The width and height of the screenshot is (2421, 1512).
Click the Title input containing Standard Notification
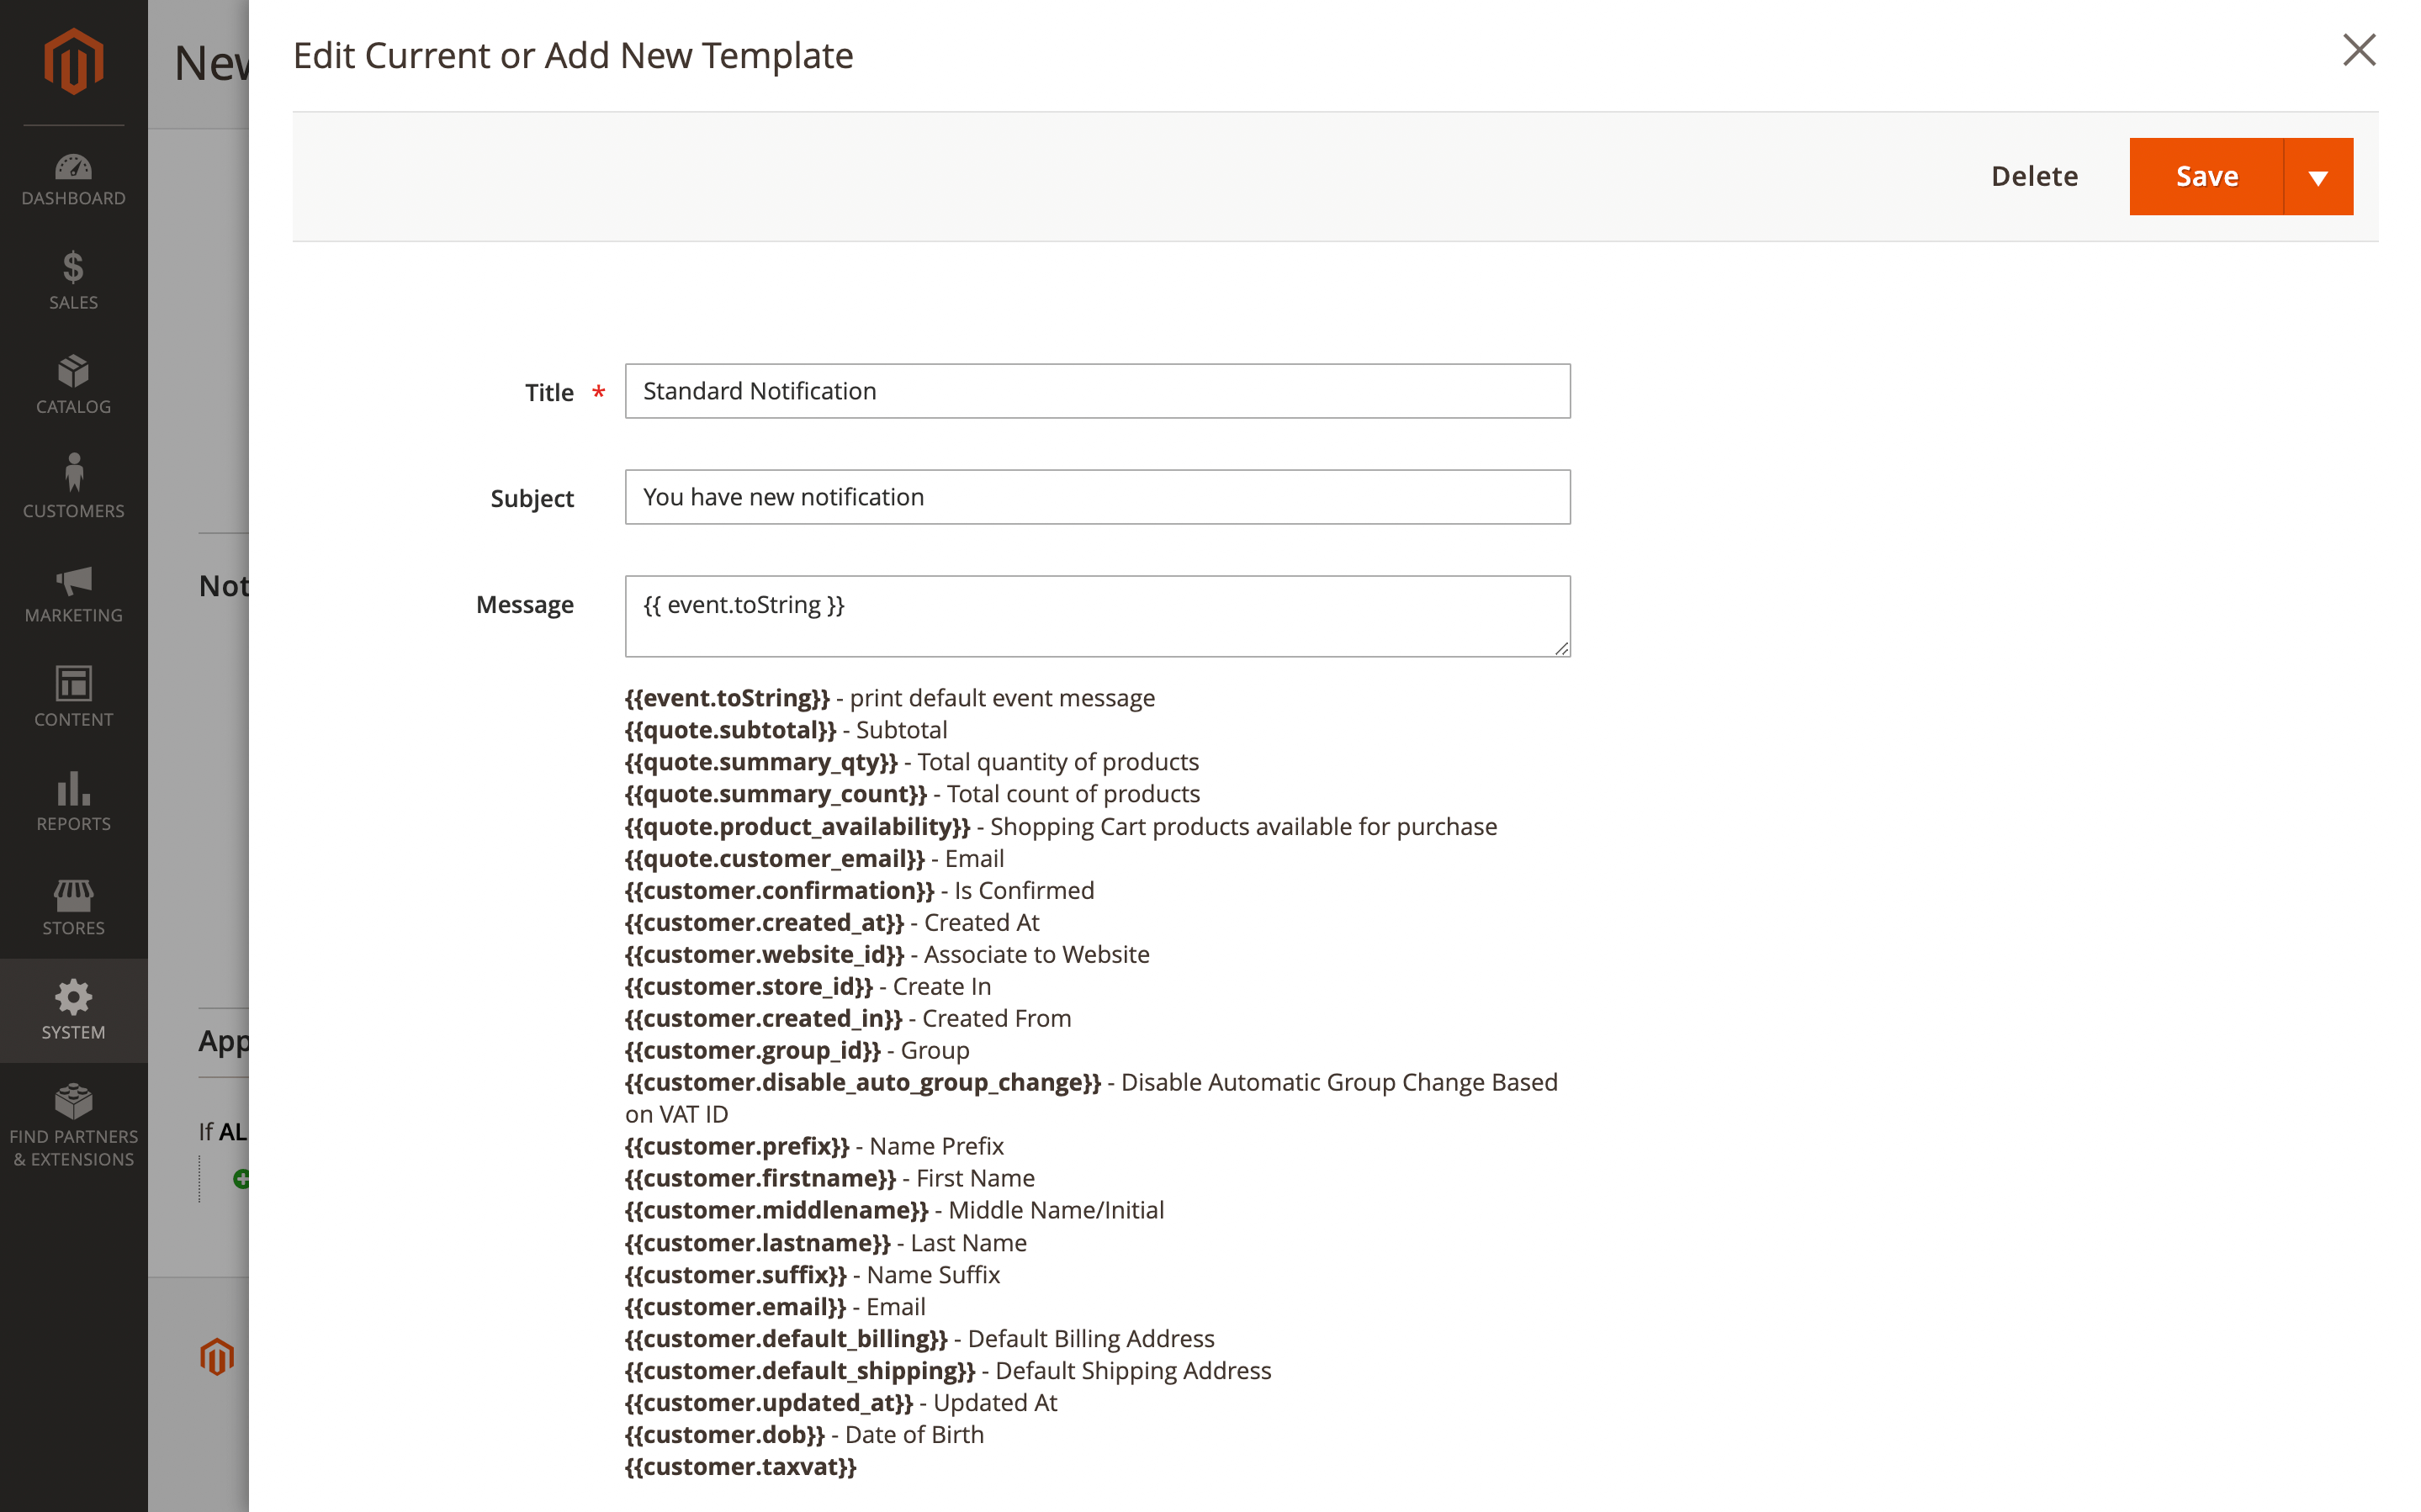[1097, 391]
